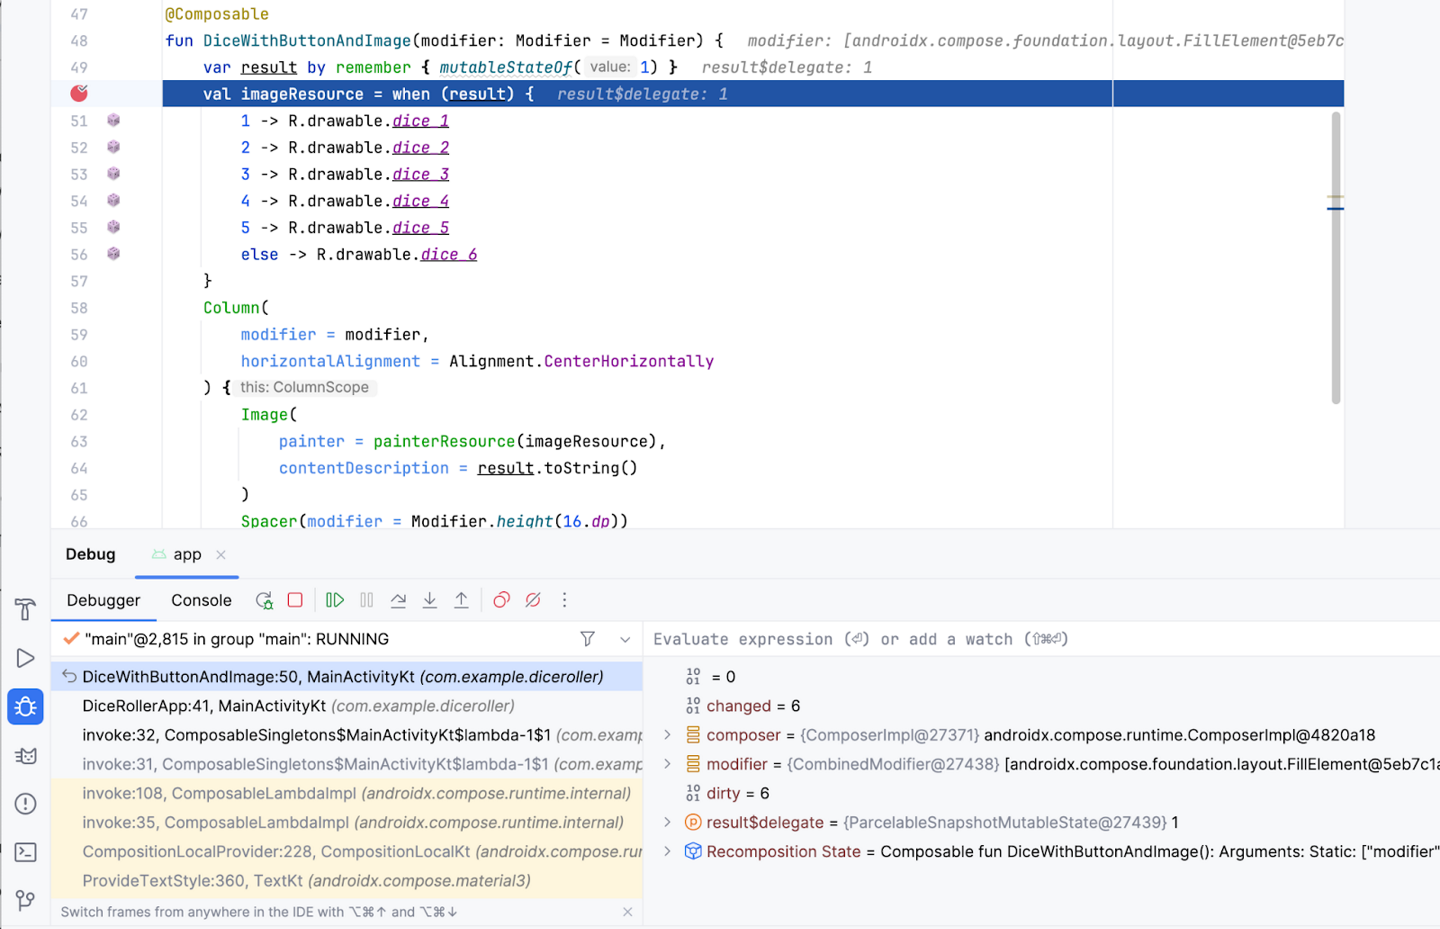
Task: Open View Breakpoints dialog icon
Action: coord(502,600)
